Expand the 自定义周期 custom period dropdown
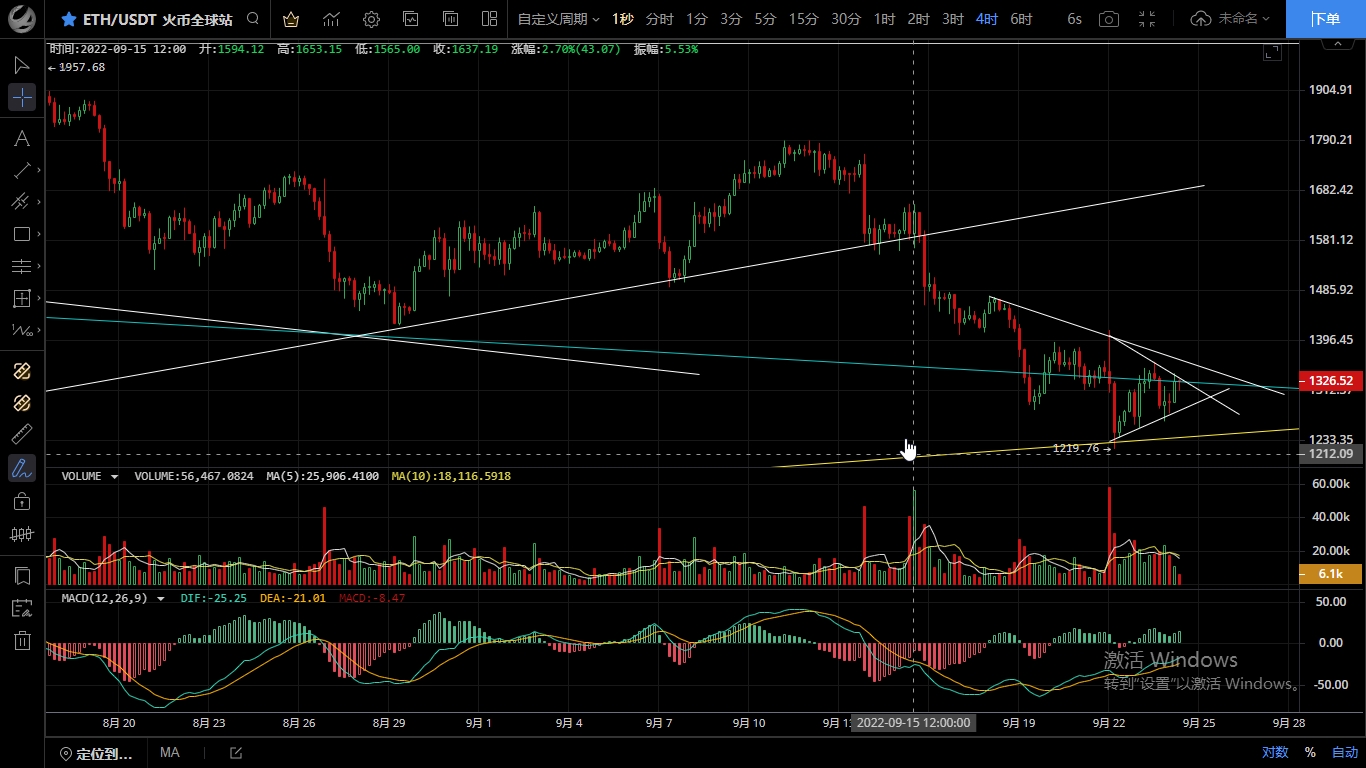 tap(558, 19)
